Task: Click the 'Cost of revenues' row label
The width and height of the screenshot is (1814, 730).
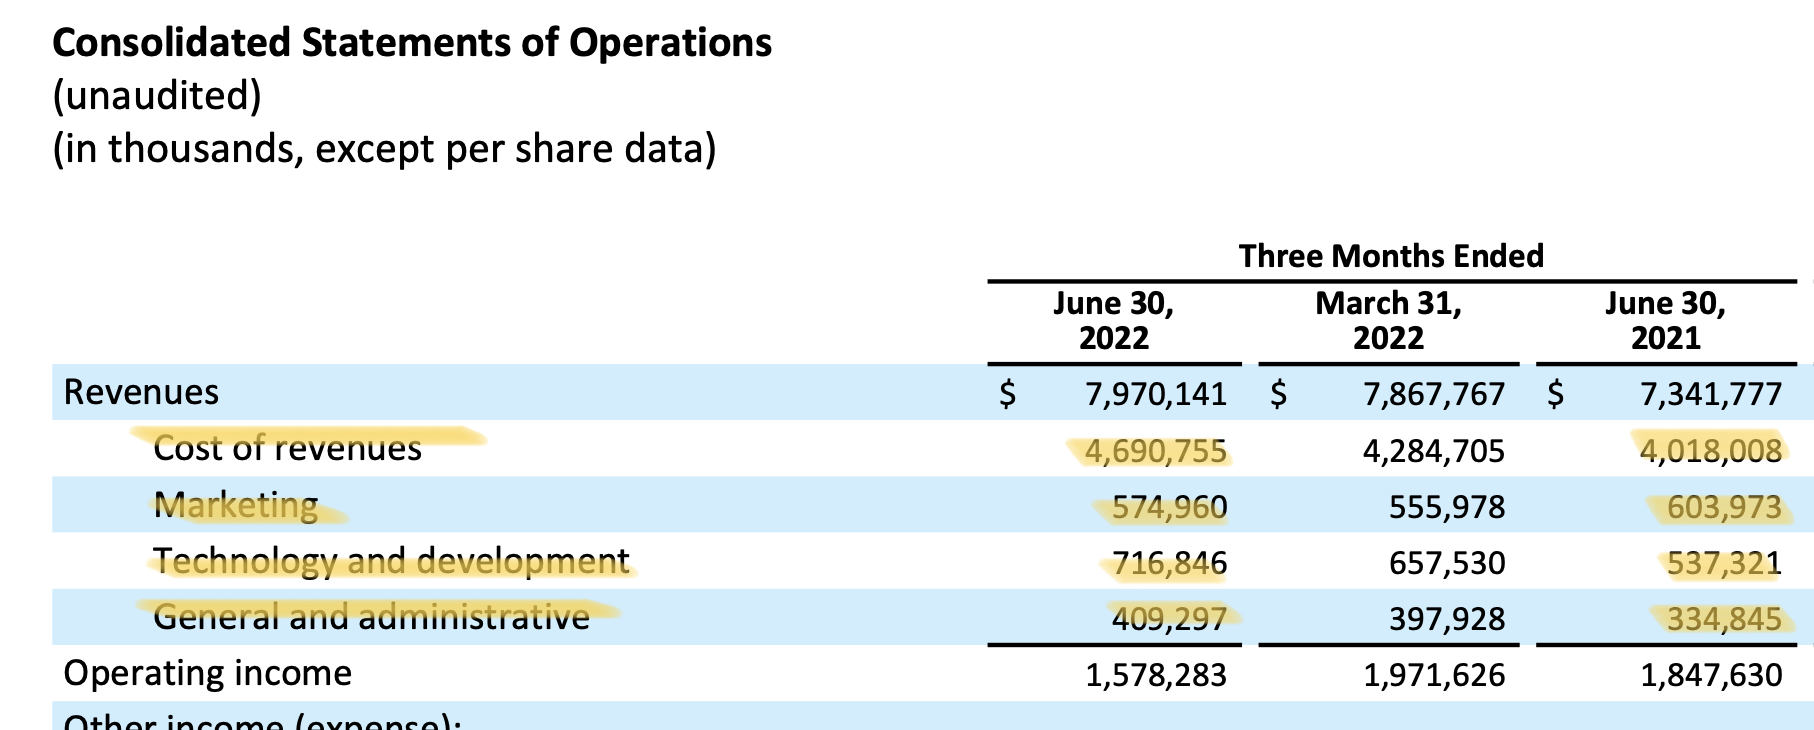Action: coord(288,448)
